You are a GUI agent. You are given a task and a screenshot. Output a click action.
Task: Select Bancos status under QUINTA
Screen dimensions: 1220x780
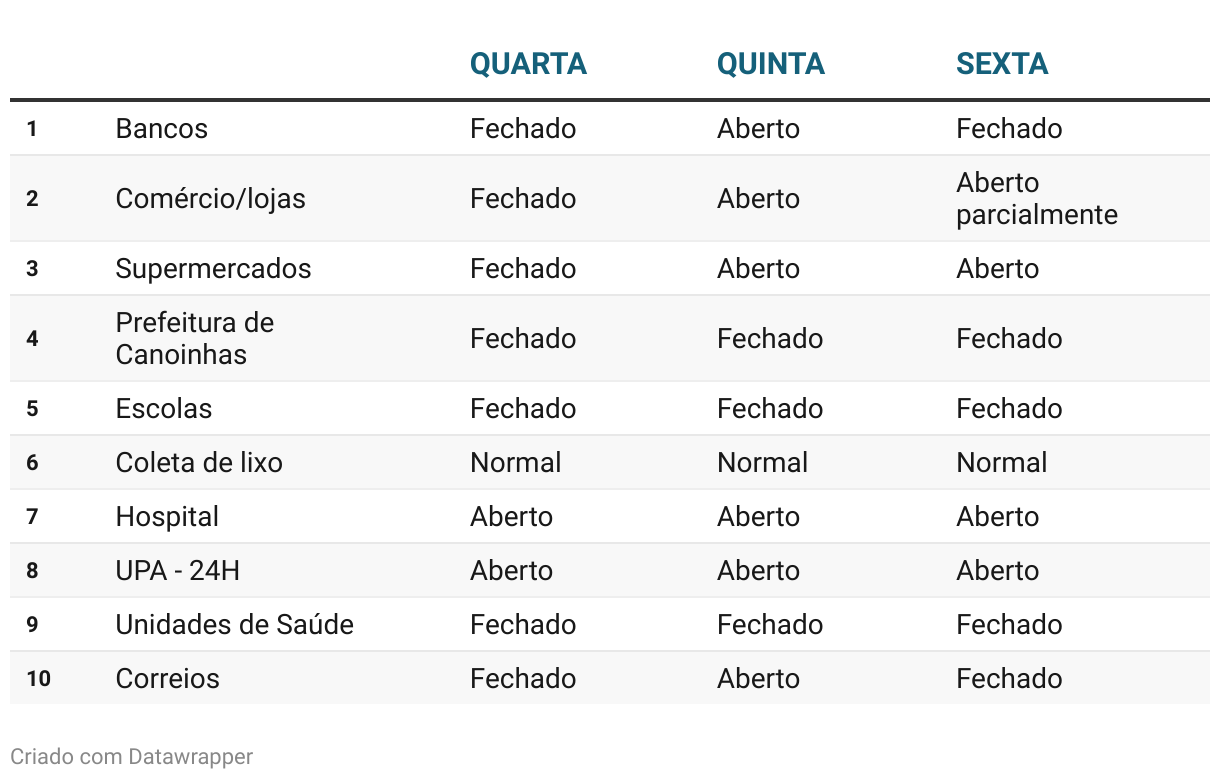click(758, 129)
